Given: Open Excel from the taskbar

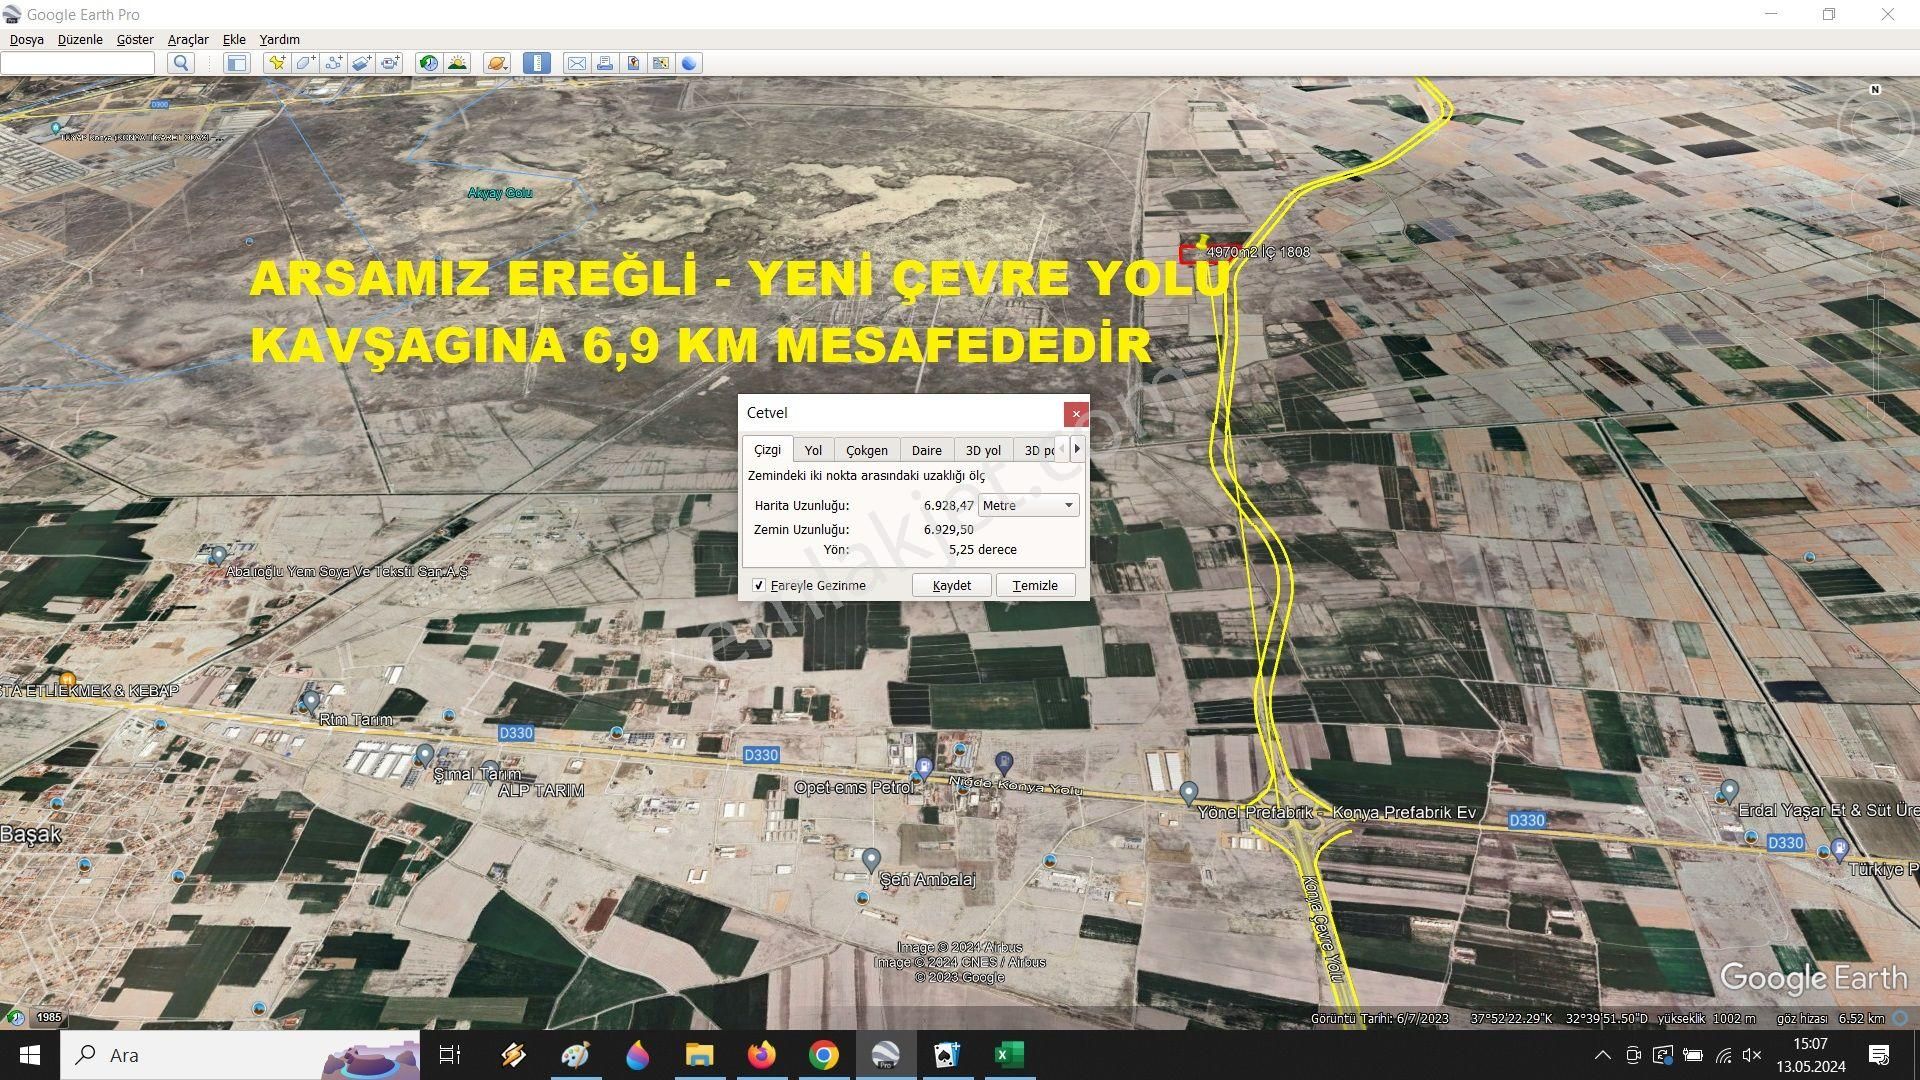Looking at the screenshot, I should pos(1008,1055).
